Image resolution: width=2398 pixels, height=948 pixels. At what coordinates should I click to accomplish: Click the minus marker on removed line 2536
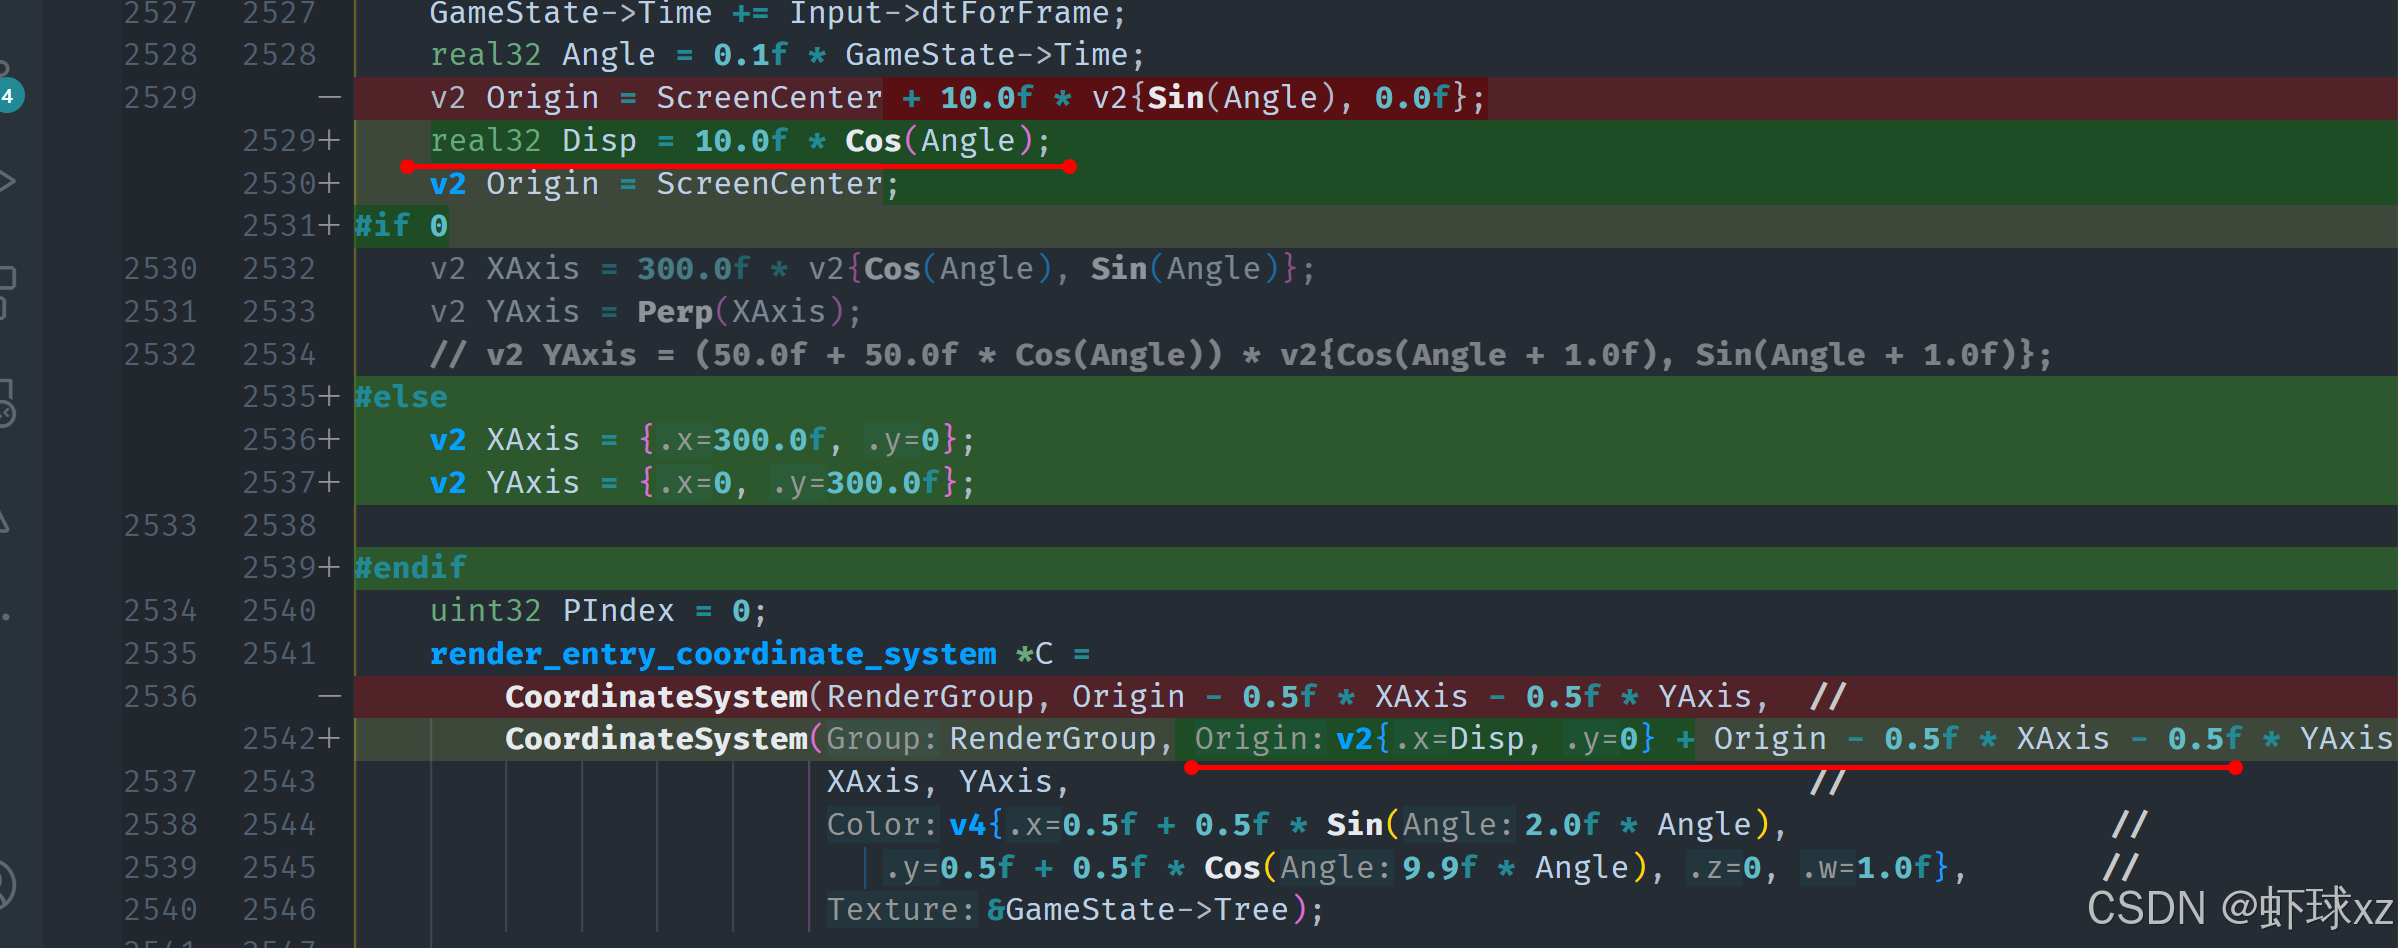click(330, 696)
